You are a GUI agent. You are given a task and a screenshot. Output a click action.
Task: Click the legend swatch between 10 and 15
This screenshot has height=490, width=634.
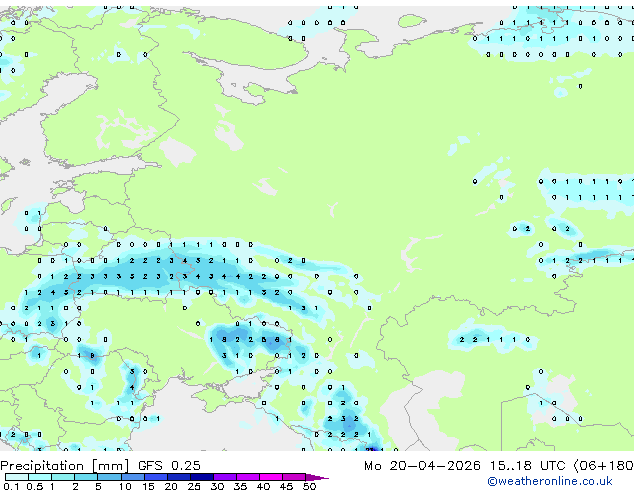132,477
